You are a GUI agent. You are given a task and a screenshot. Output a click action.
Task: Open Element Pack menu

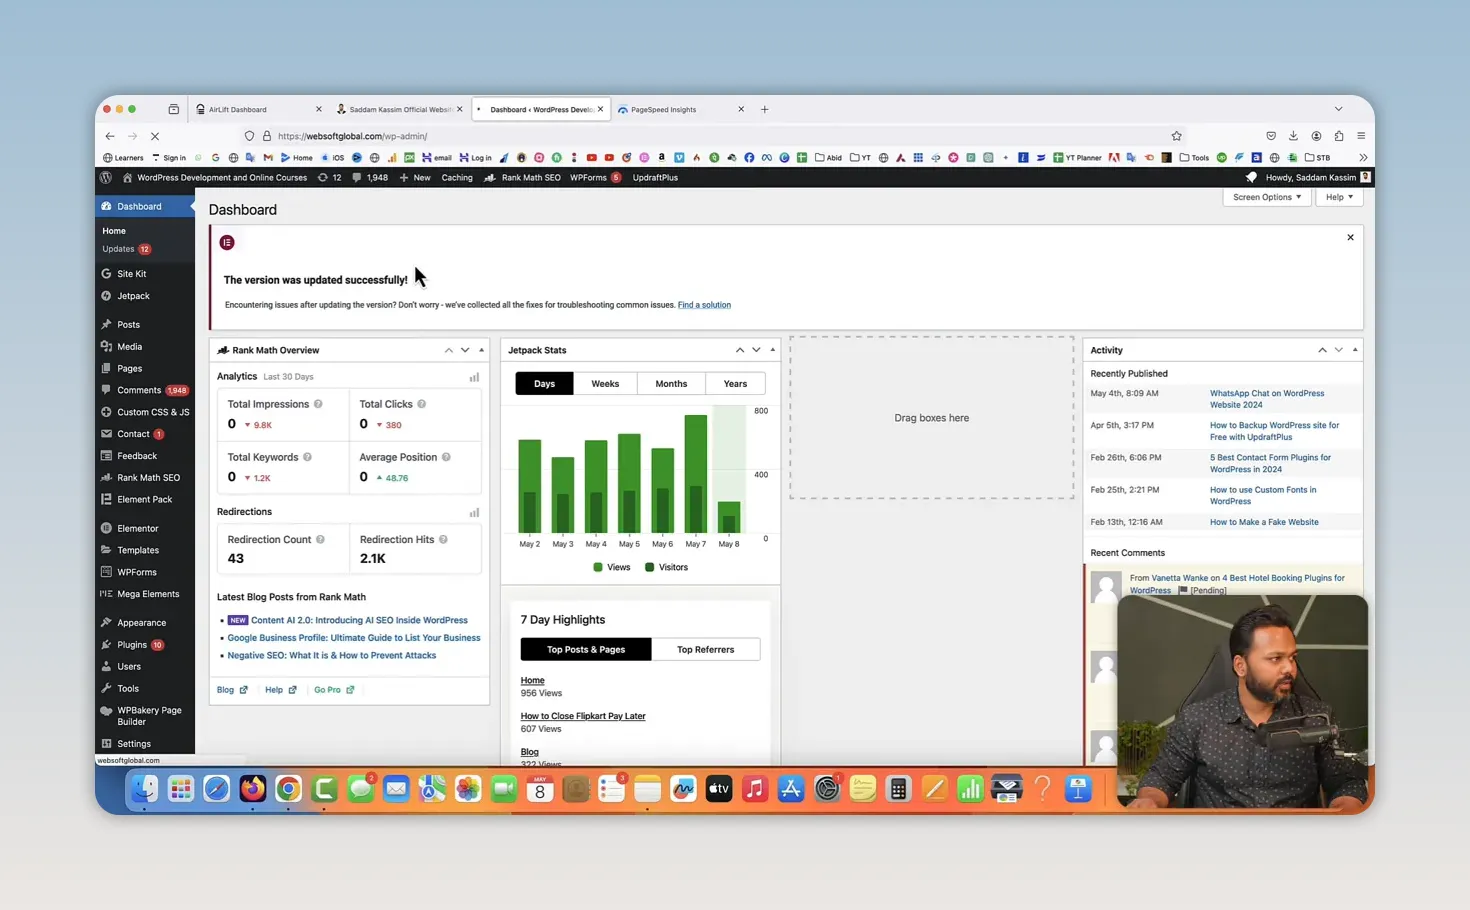pyautogui.click(x=144, y=500)
